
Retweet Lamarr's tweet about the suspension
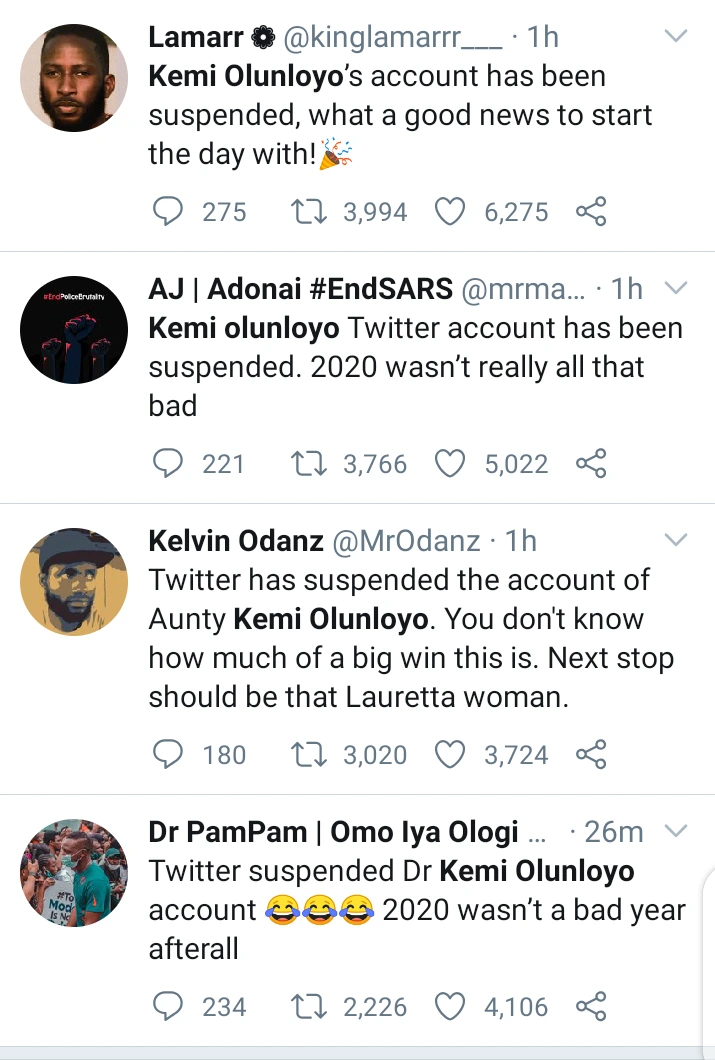[x=305, y=211]
